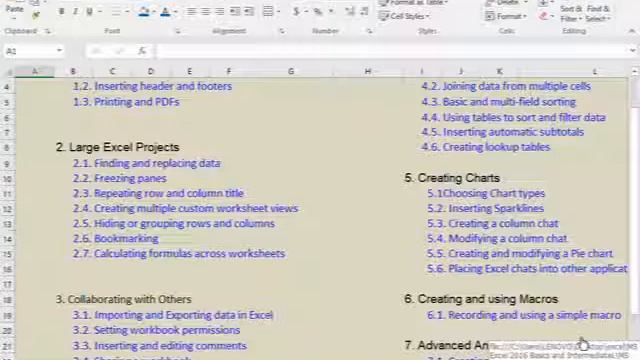Image resolution: width=640 pixels, height=360 pixels.
Task: Click the Increase Decimal icon
Action: 350,11
